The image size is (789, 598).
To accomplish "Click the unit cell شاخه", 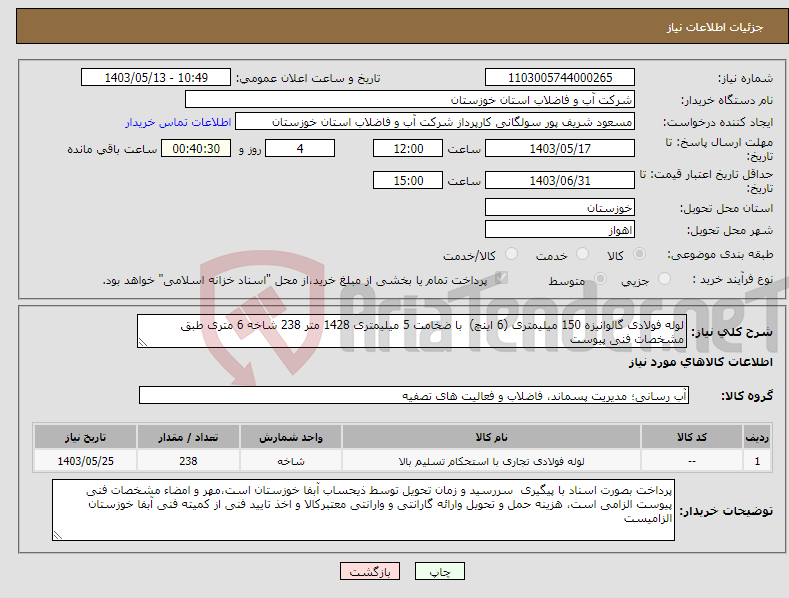I will (x=291, y=461).
